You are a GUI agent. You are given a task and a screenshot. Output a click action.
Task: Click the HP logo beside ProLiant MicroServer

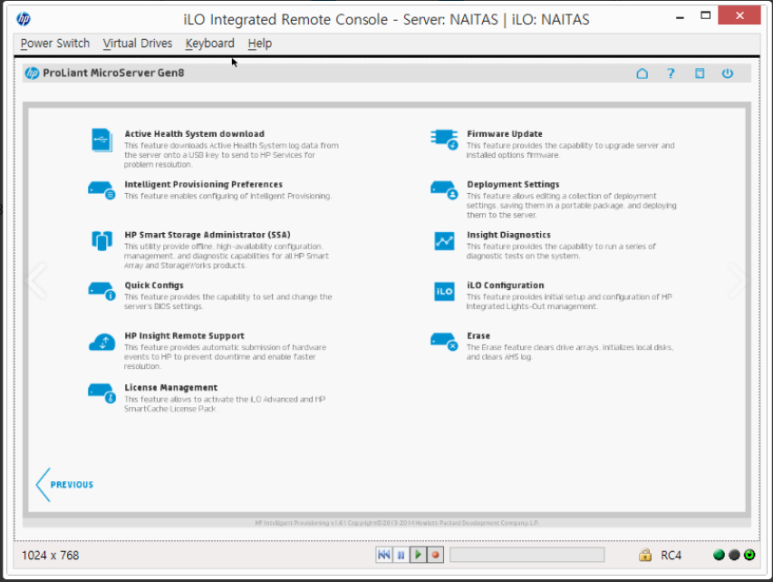[32, 73]
